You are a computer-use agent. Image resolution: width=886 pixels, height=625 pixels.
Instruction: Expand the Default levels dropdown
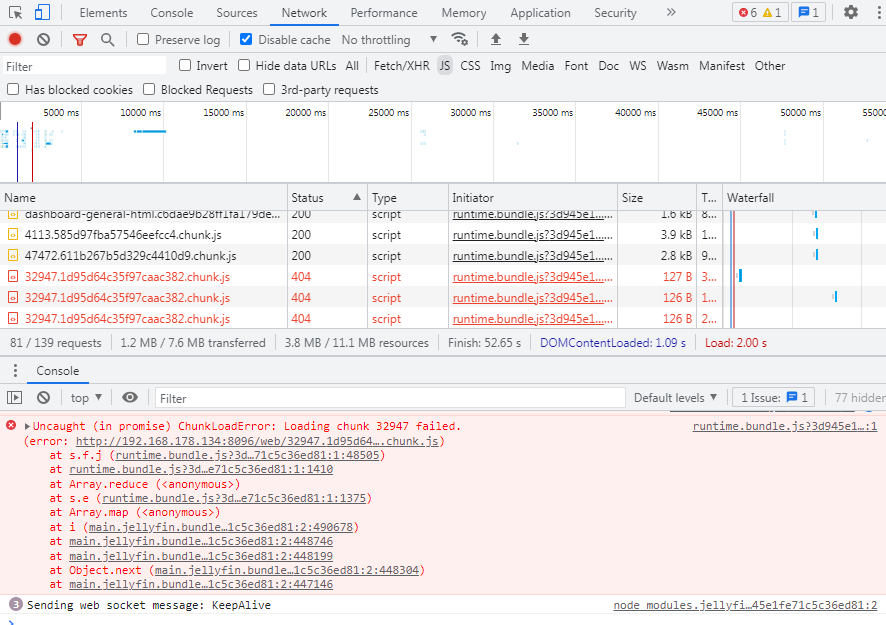tap(675, 398)
